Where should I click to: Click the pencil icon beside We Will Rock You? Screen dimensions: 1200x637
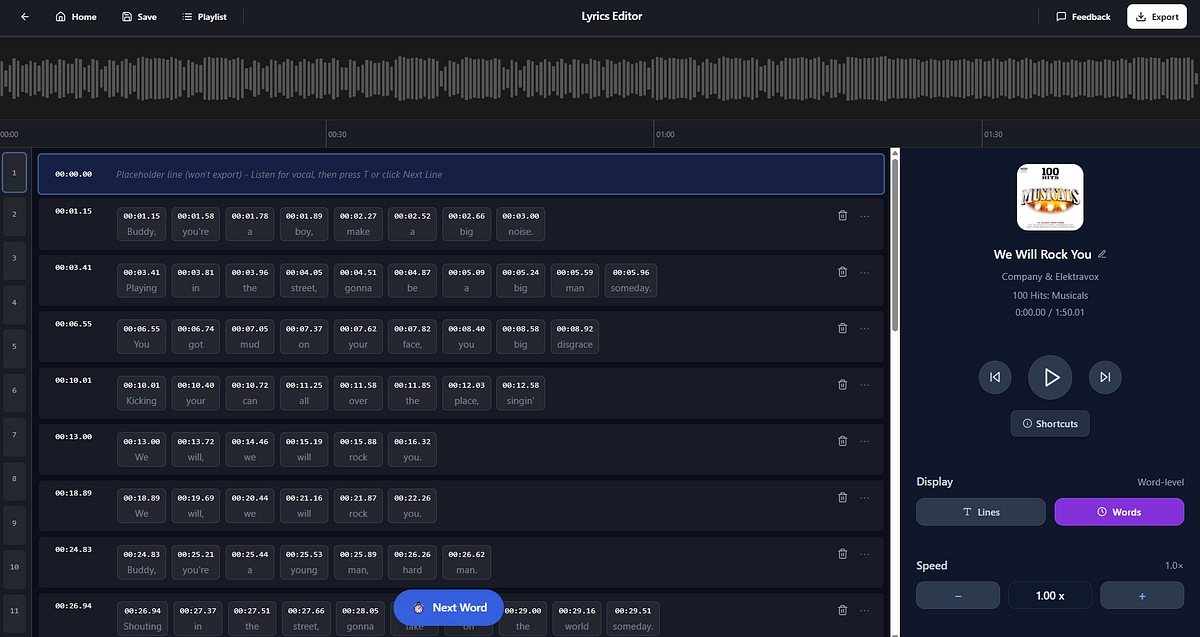click(1102, 254)
